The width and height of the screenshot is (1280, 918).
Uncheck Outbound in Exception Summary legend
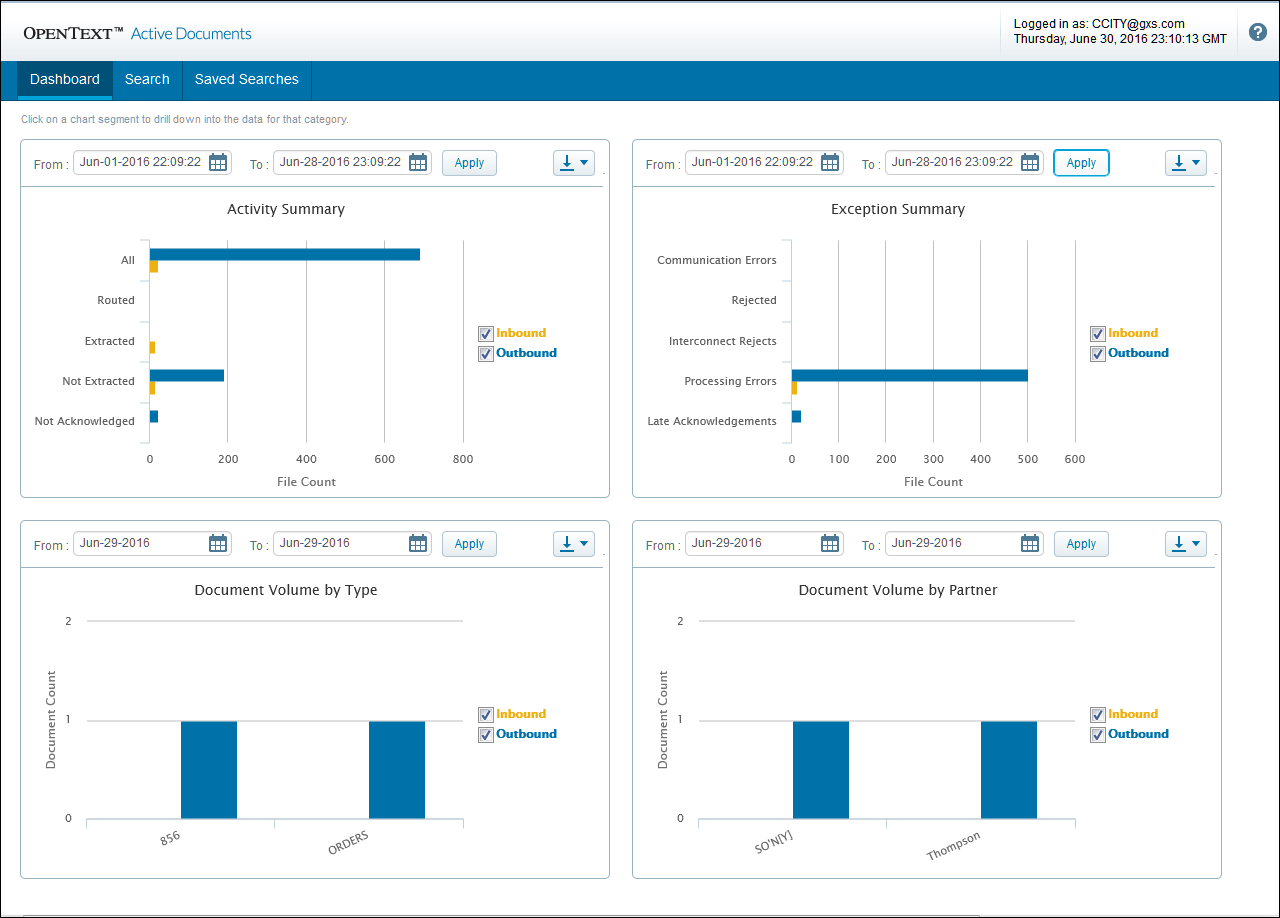pos(1098,353)
